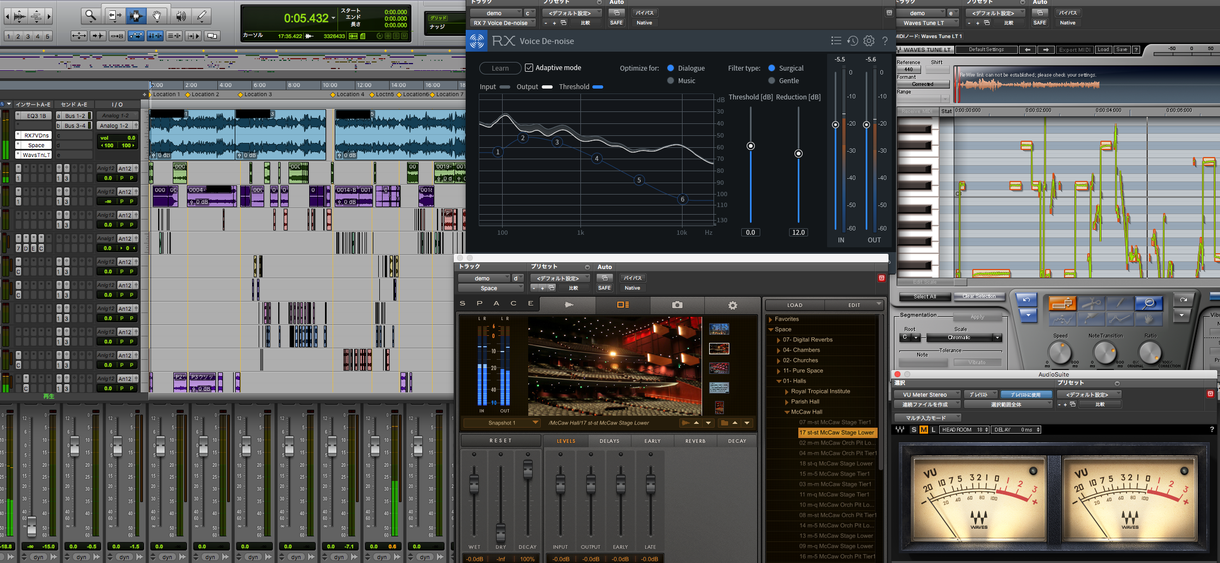Open Snapshot 1 dropdown in Space
1220x563 pixels.
501,422
